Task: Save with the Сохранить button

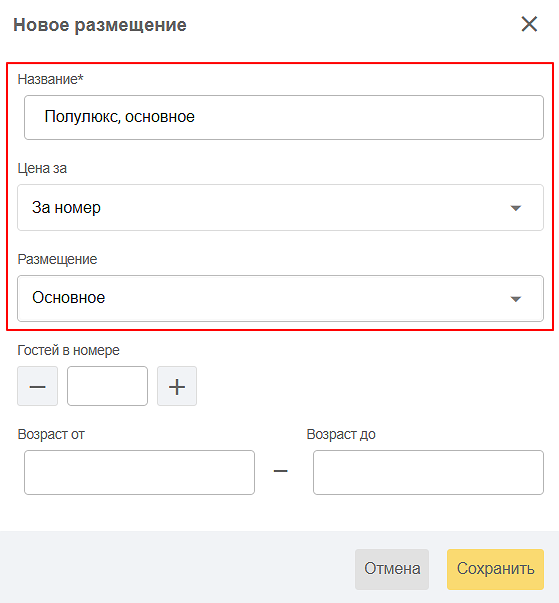Action: pyautogui.click(x=495, y=569)
